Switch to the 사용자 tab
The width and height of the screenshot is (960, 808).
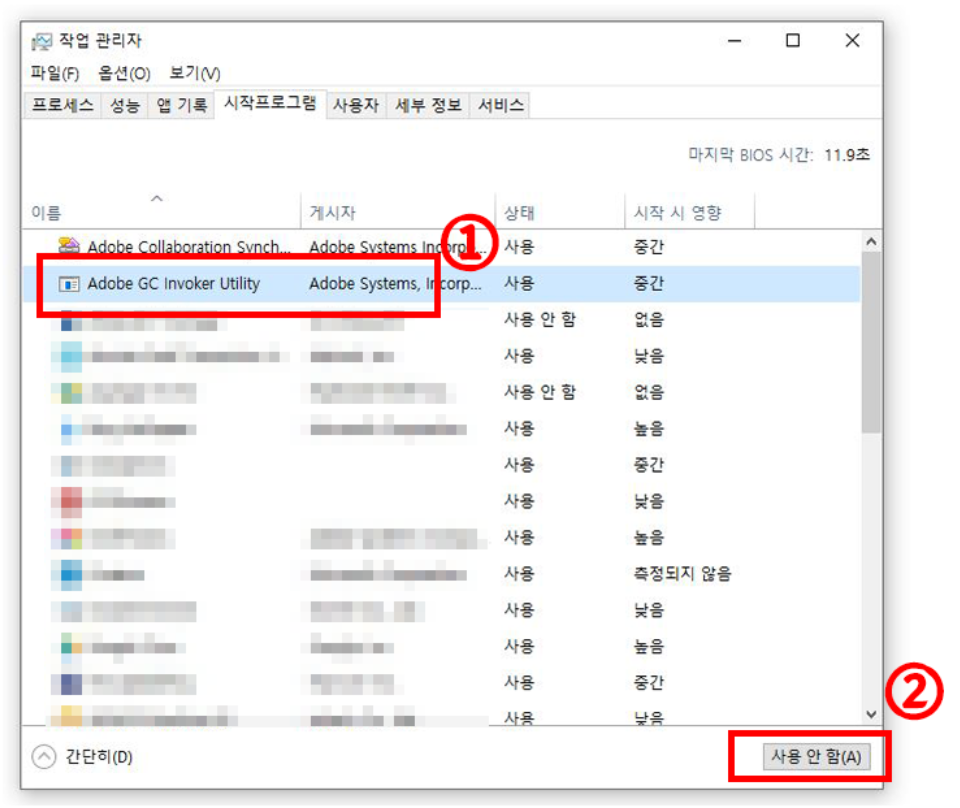point(356,105)
